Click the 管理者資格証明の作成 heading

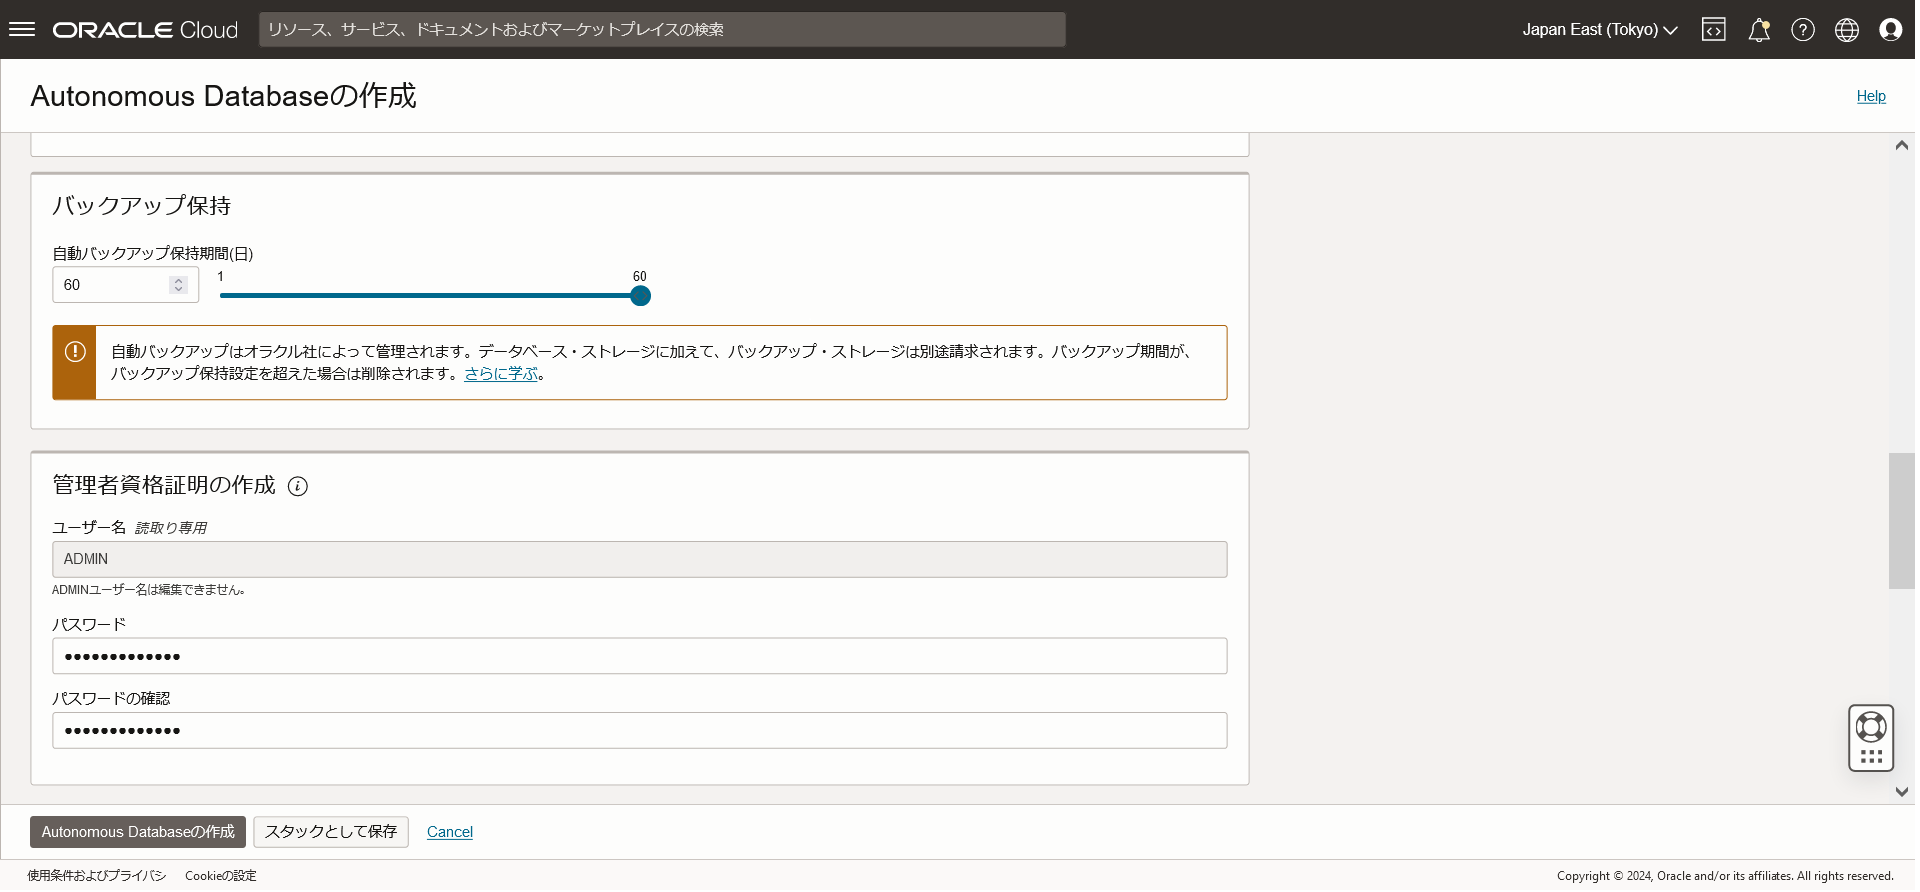(164, 485)
